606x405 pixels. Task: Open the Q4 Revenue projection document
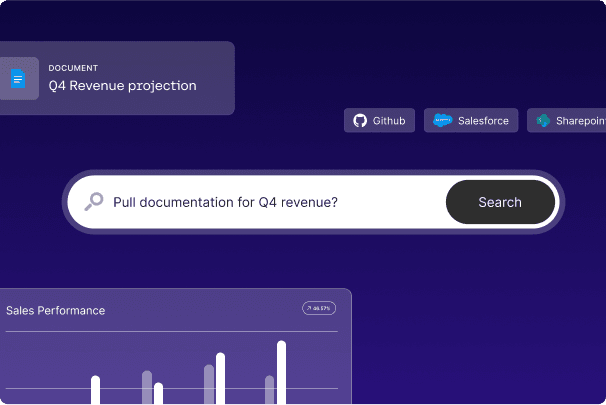(x=122, y=85)
